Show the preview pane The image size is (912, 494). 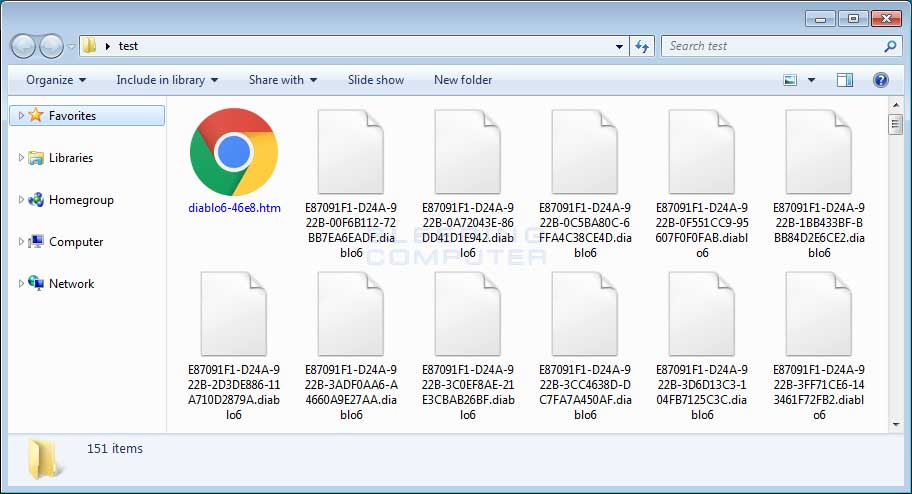[845, 80]
